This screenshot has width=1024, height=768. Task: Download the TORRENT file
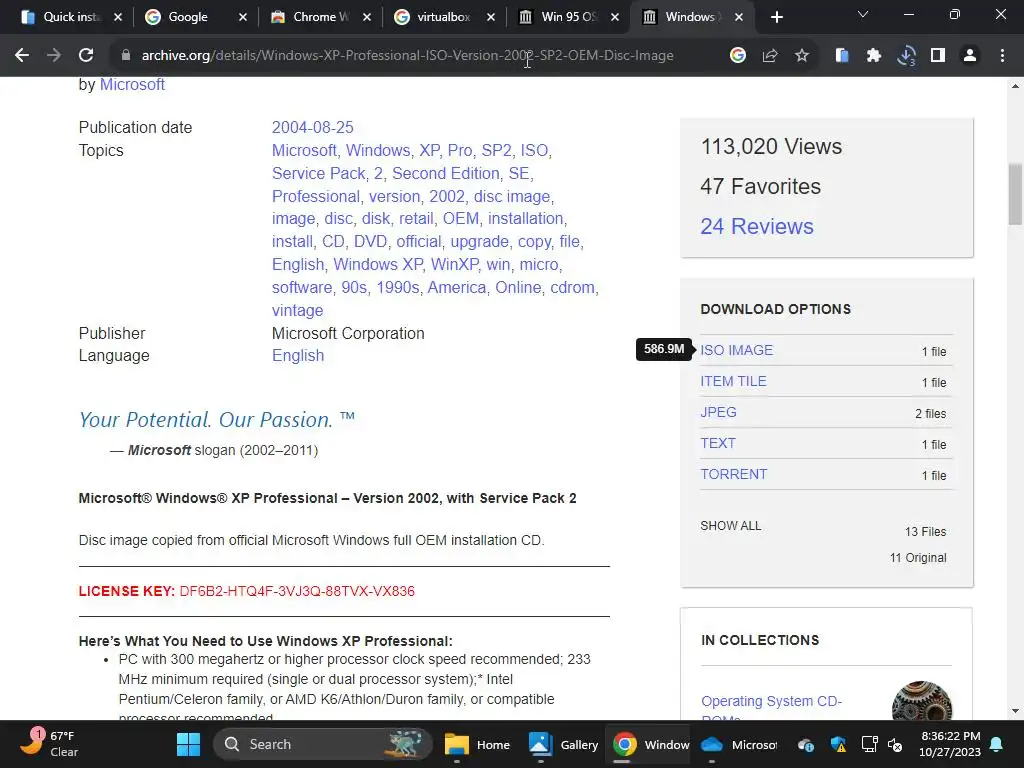point(733,474)
